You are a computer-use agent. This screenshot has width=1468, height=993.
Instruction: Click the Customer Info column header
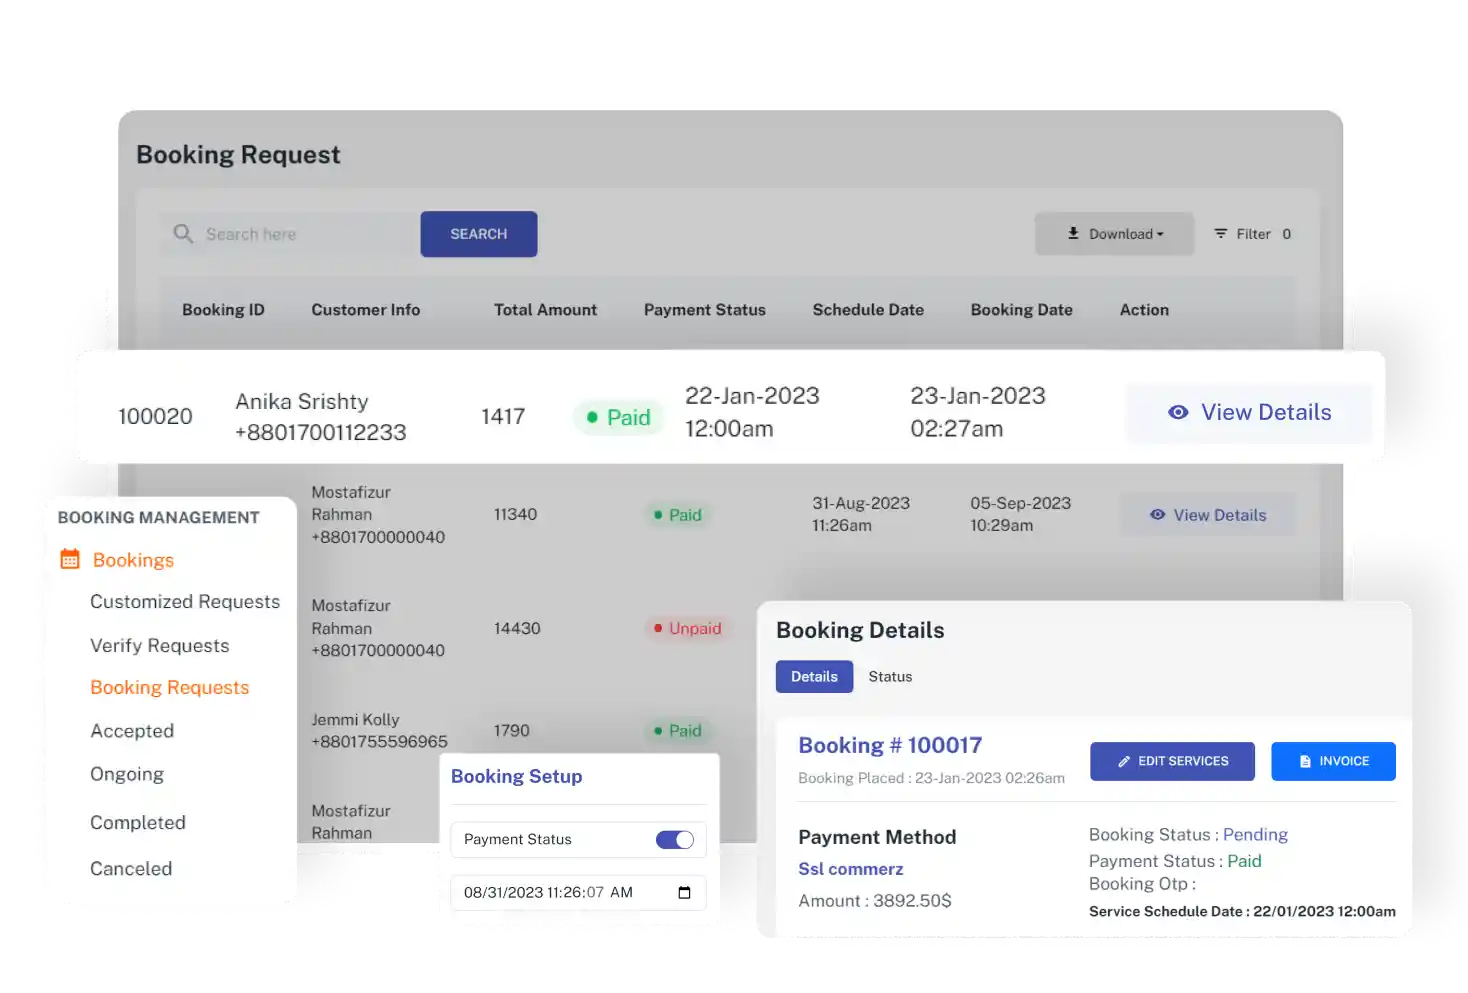tap(366, 310)
